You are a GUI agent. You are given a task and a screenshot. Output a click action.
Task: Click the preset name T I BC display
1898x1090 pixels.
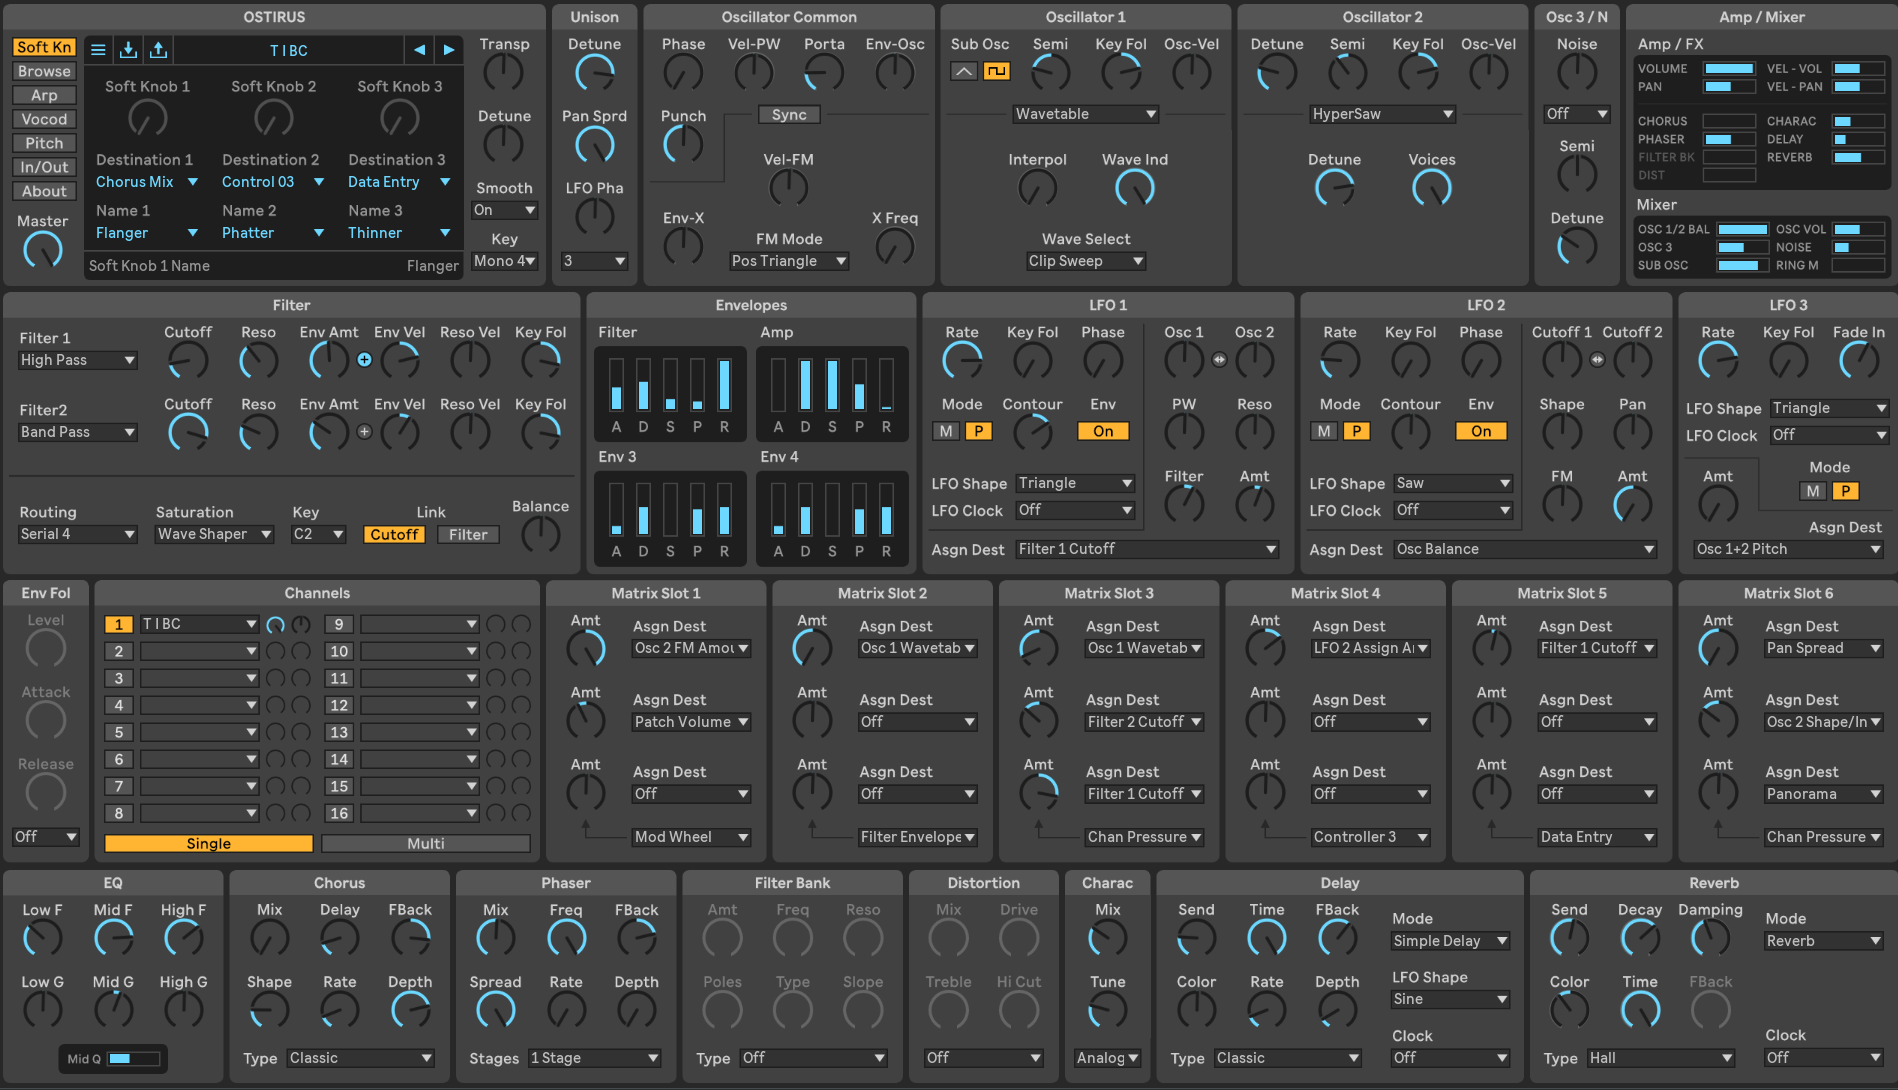point(289,50)
